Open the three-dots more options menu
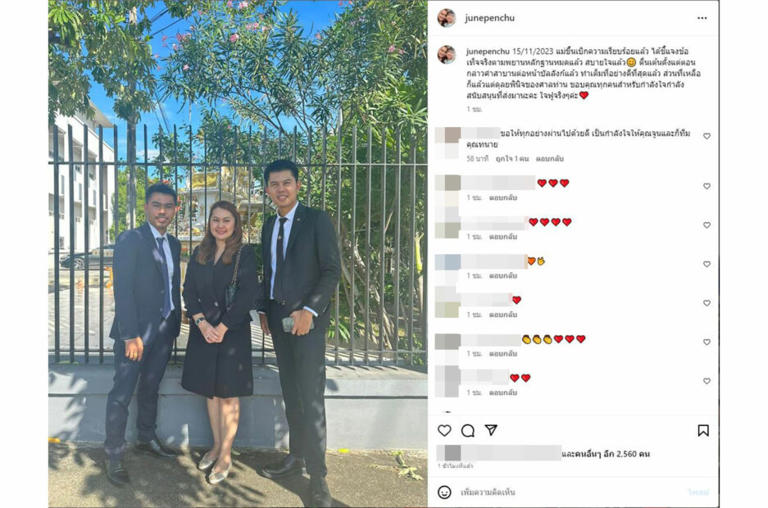The width and height of the screenshot is (768, 508). (x=702, y=18)
